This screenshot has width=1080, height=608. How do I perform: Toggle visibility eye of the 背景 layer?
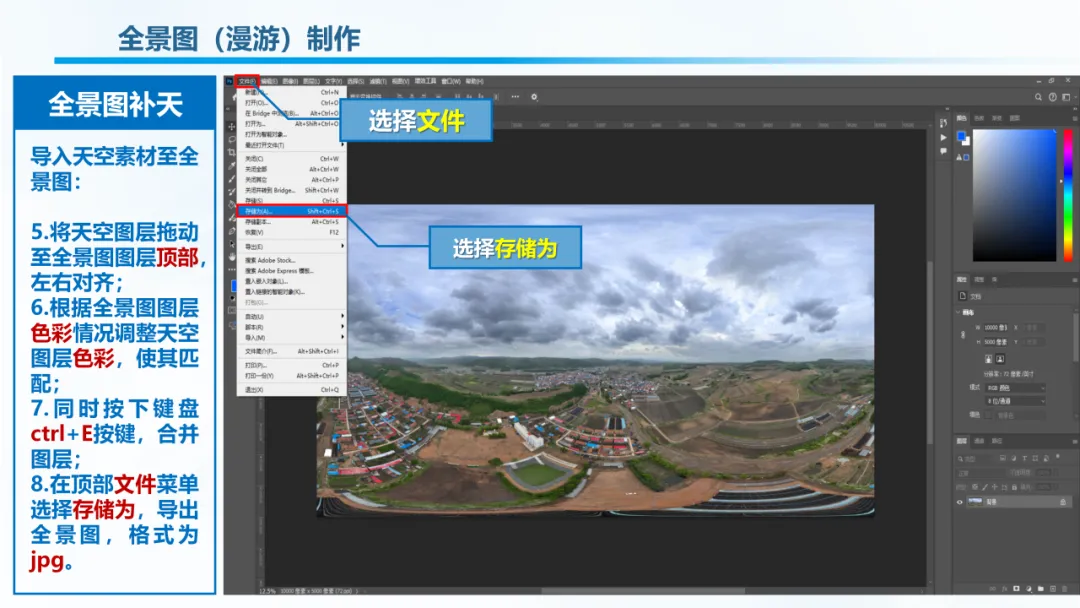coord(959,502)
